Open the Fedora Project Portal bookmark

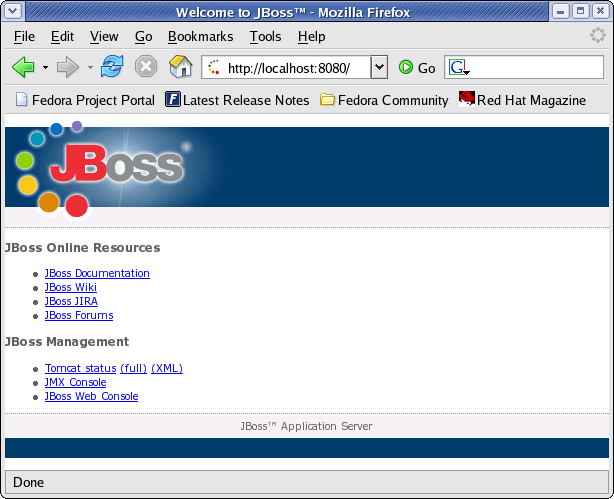(x=85, y=100)
